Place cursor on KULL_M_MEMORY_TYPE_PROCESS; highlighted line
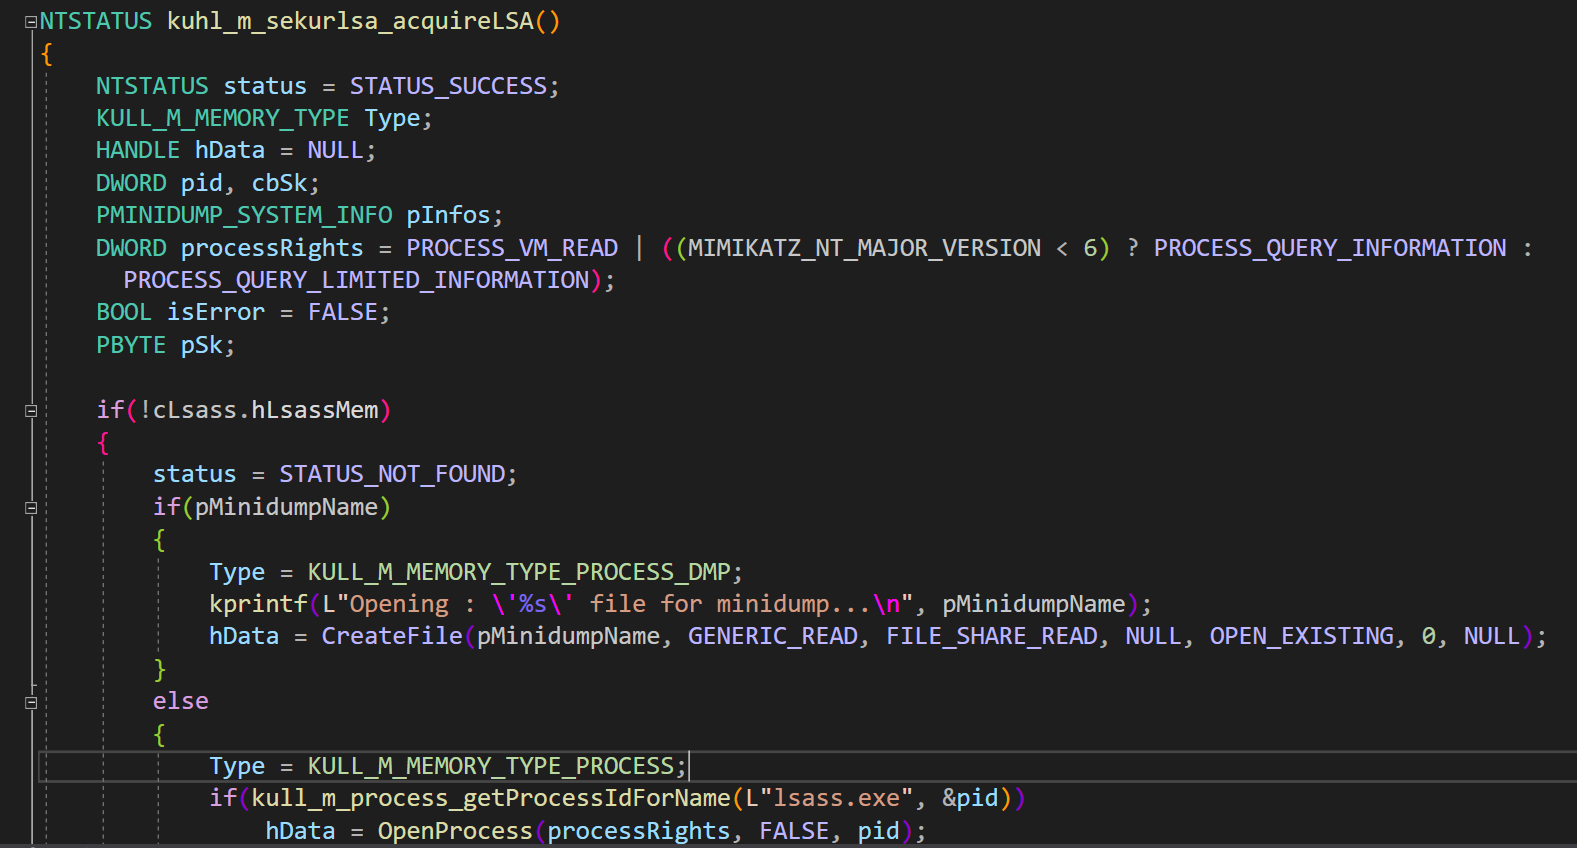Viewport: 1577px width, 848px height. coord(491,766)
